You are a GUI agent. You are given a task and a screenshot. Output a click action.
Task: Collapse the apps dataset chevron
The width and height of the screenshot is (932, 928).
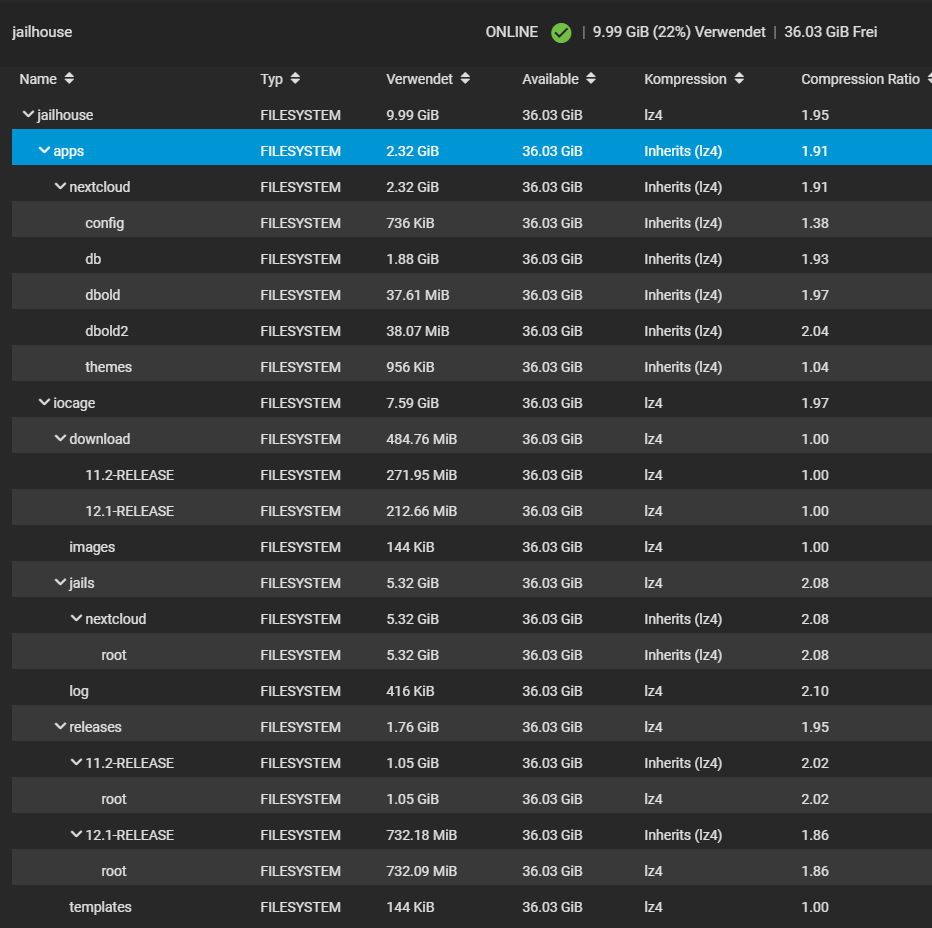(44, 150)
